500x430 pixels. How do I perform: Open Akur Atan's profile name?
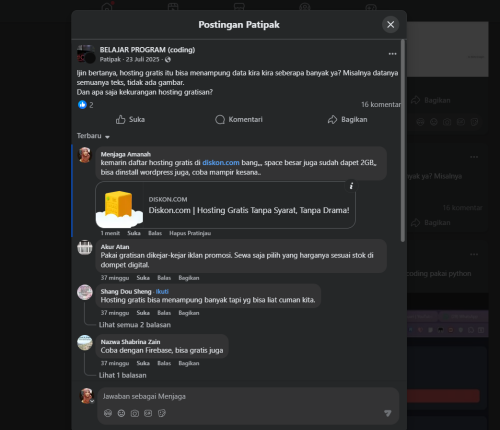click(115, 247)
